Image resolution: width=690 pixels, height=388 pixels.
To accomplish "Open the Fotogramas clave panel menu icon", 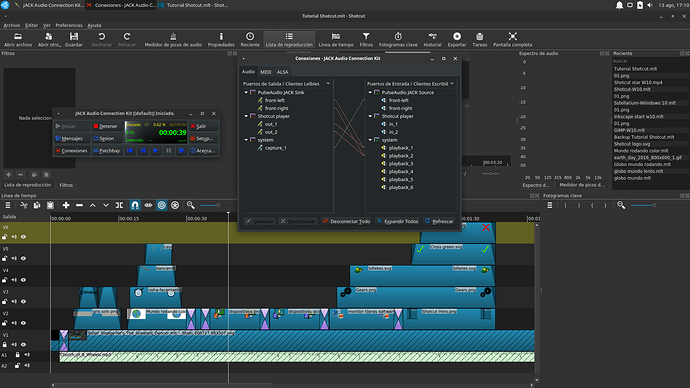I will pyautogui.click(x=550, y=205).
